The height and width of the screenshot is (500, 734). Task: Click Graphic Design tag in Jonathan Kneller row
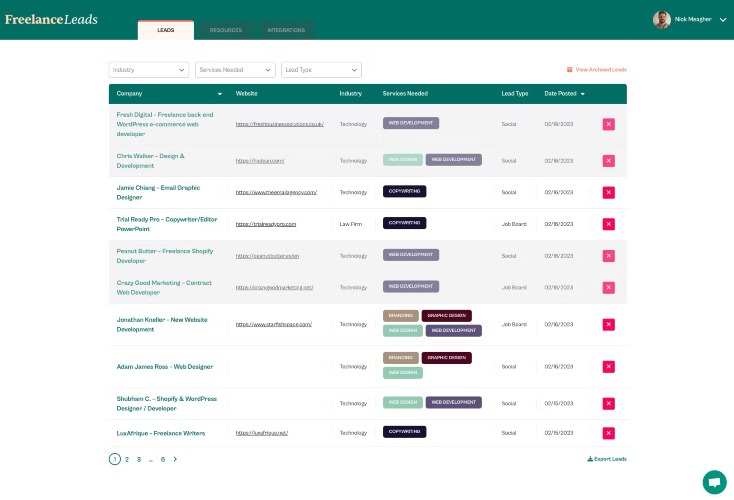point(447,316)
